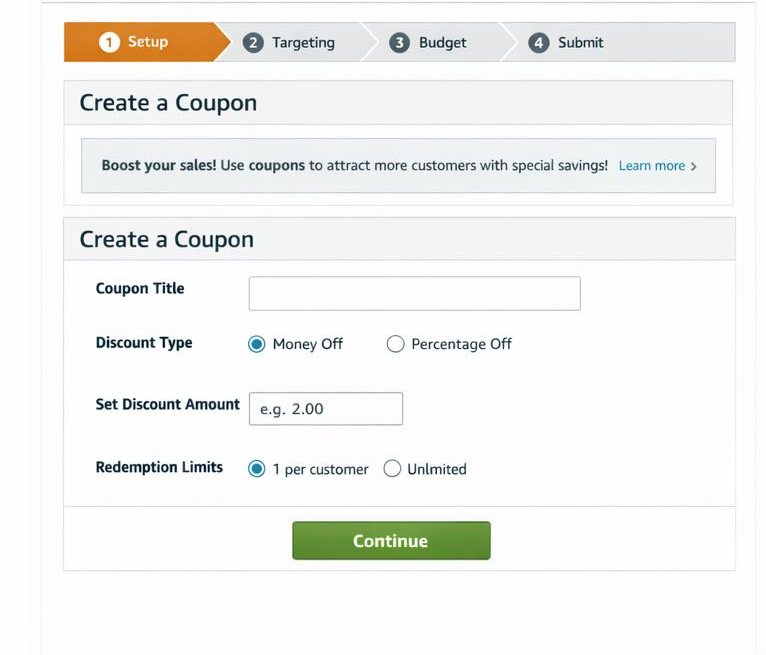This screenshot has height=655, width=766.
Task: Click the number 1 circle badge
Action: coord(109,42)
